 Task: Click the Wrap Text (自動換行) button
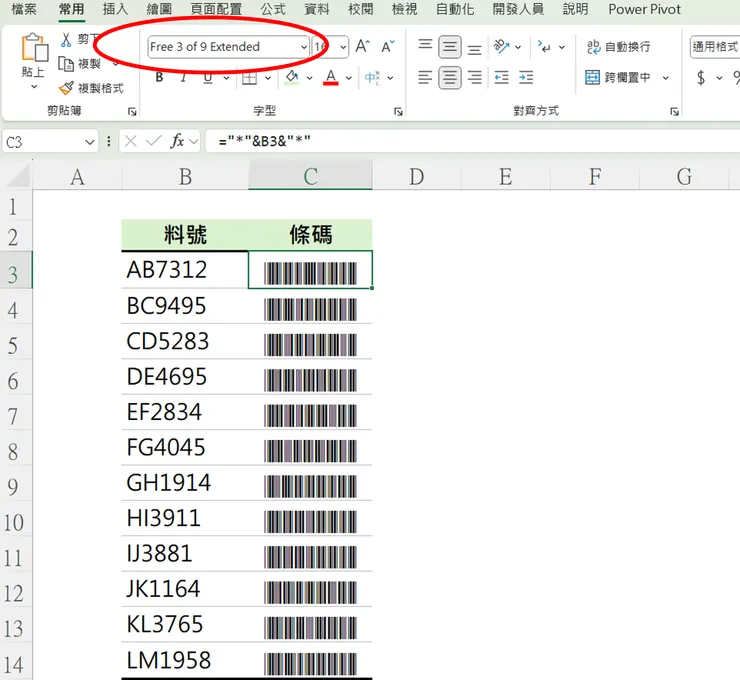tap(618, 47)
